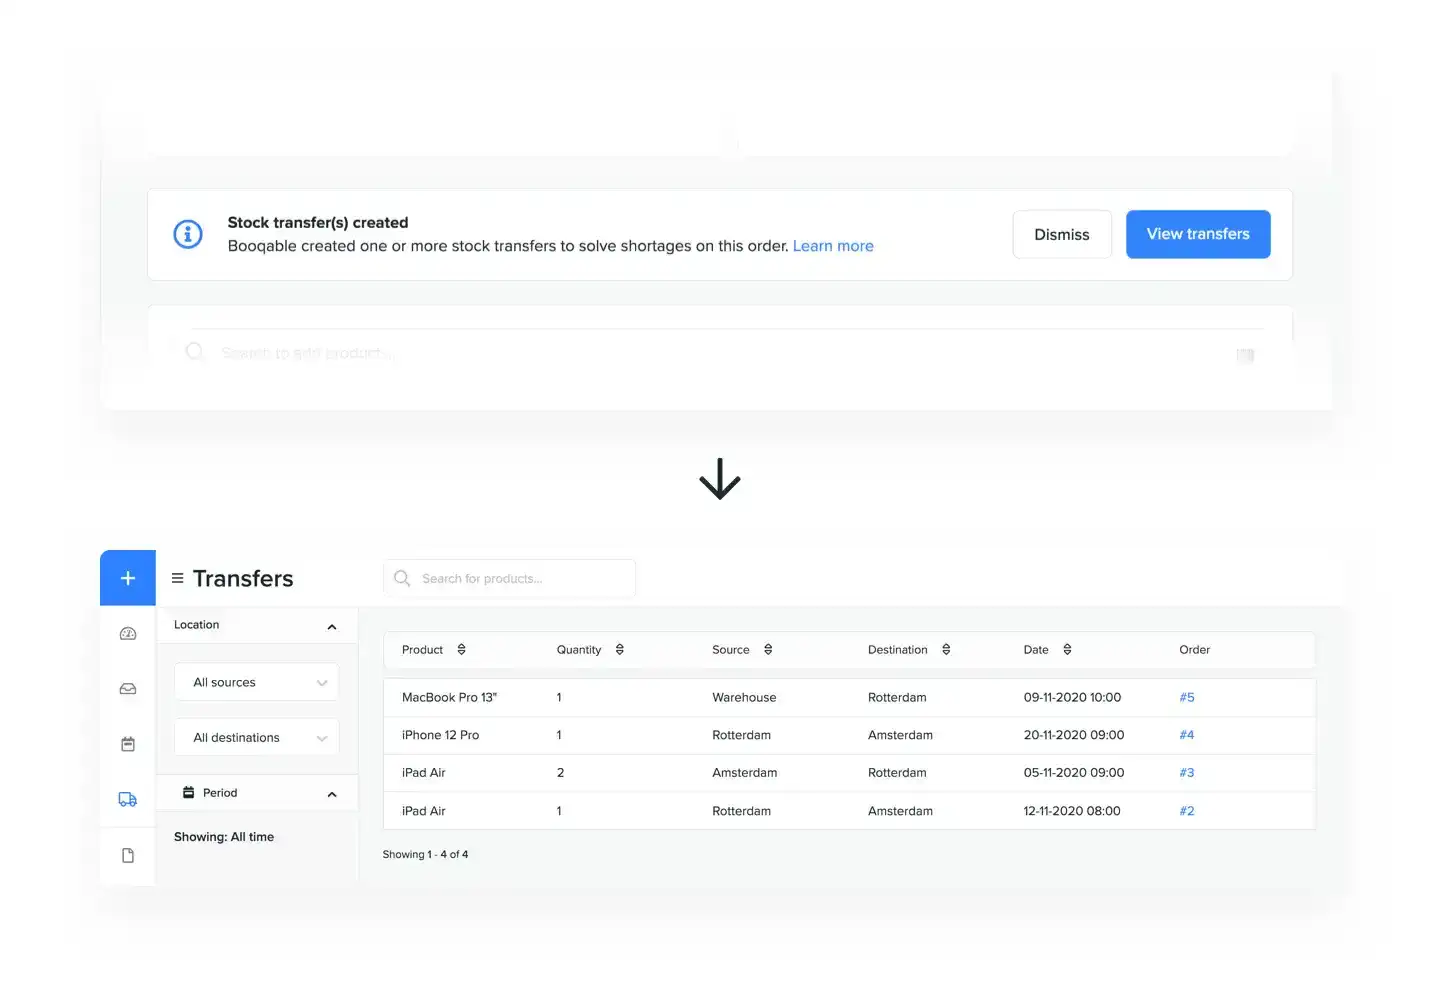Click the View transfers button
The width and height of the screenshot is (1440, 1000).
1197,234
